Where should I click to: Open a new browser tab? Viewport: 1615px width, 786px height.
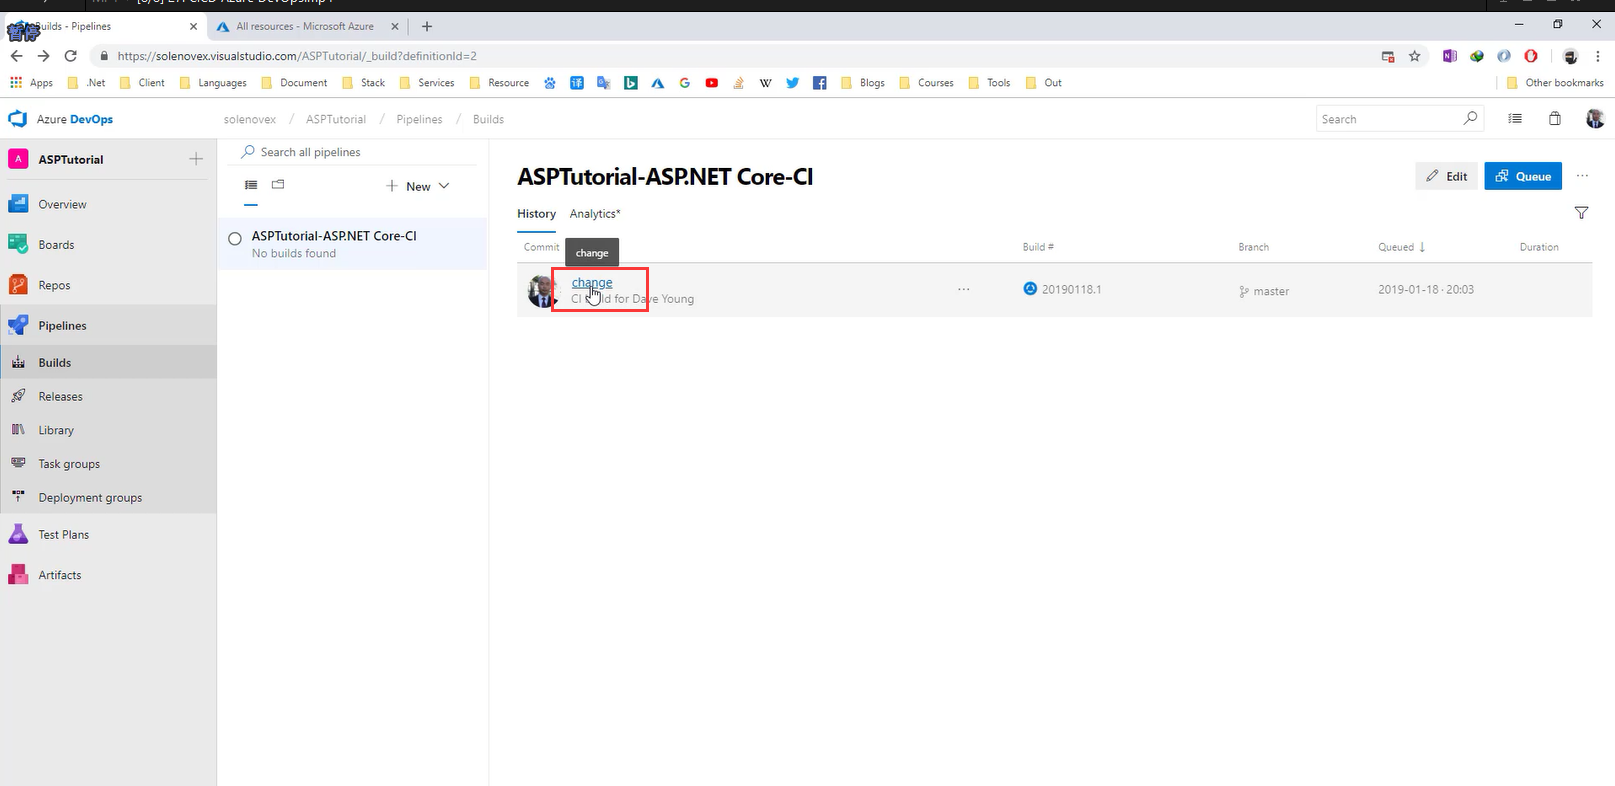[x=427, y=26]
